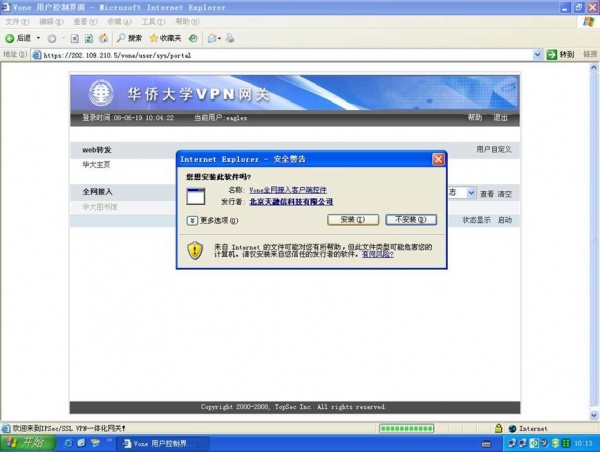Click the 链接 Links toolbar label

coord(590,54)
